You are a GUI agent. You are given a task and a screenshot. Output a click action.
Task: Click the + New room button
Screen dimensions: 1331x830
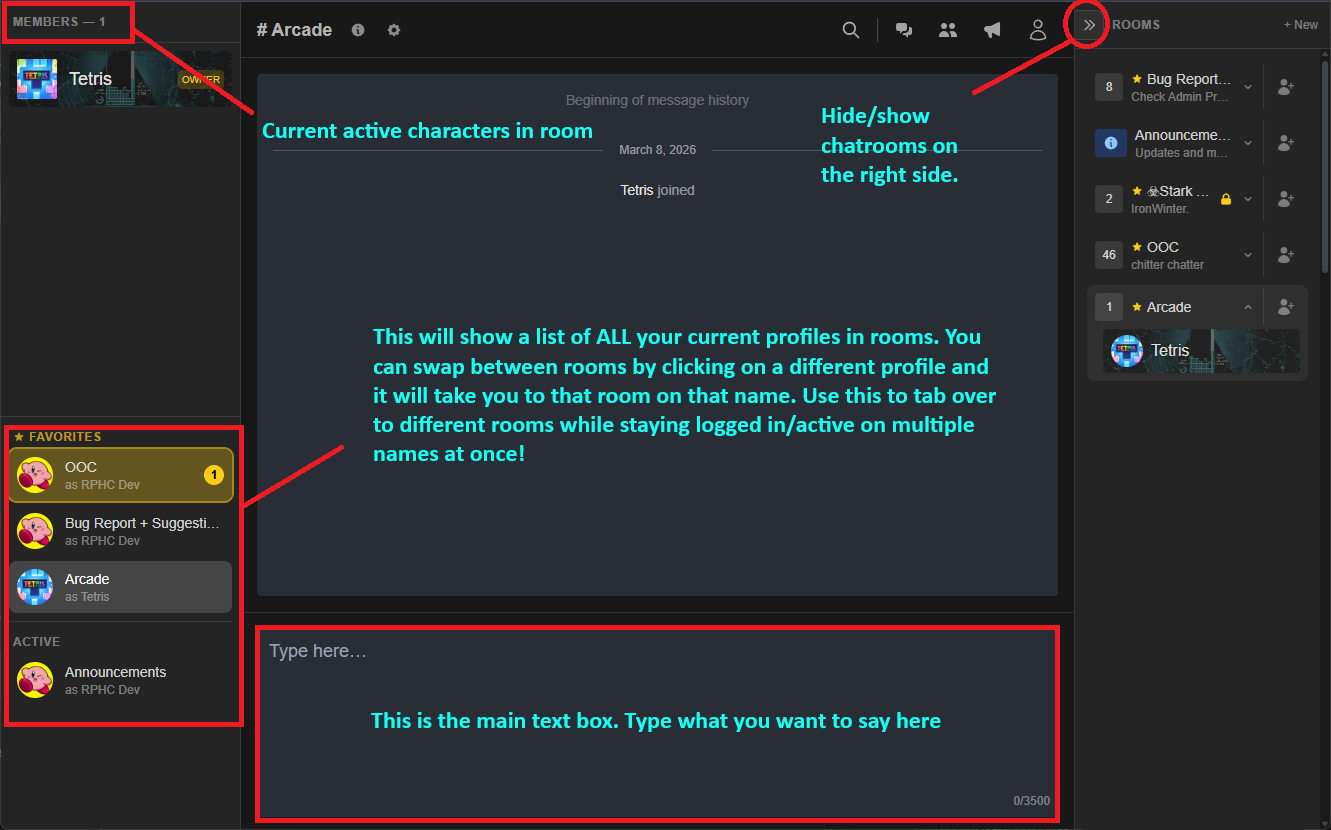[x=1300, y=25]
